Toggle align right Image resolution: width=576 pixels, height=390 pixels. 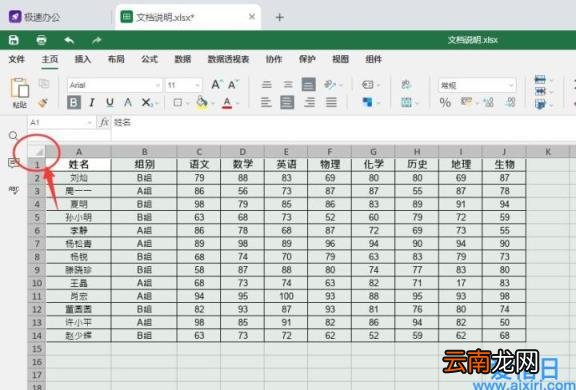pyautogui.click(x=310, y=102)
